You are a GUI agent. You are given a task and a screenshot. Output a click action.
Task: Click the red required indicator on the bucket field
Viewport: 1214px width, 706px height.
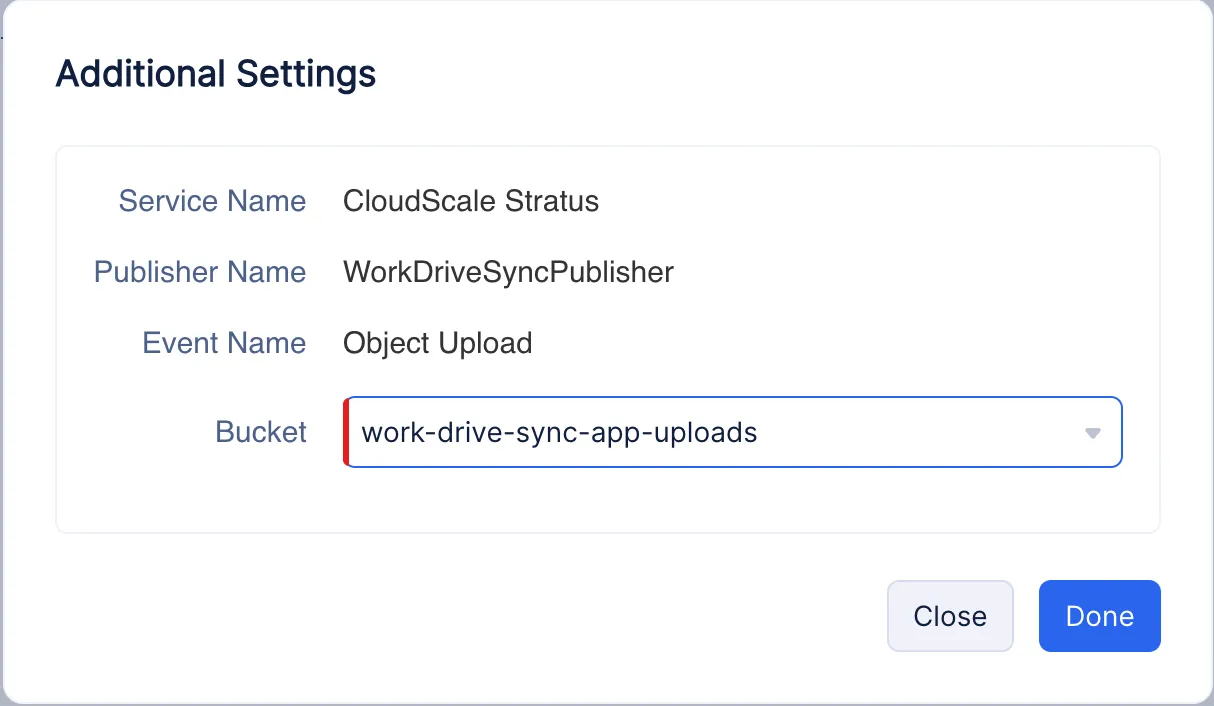pyautogui.click(x=346, y=432)
